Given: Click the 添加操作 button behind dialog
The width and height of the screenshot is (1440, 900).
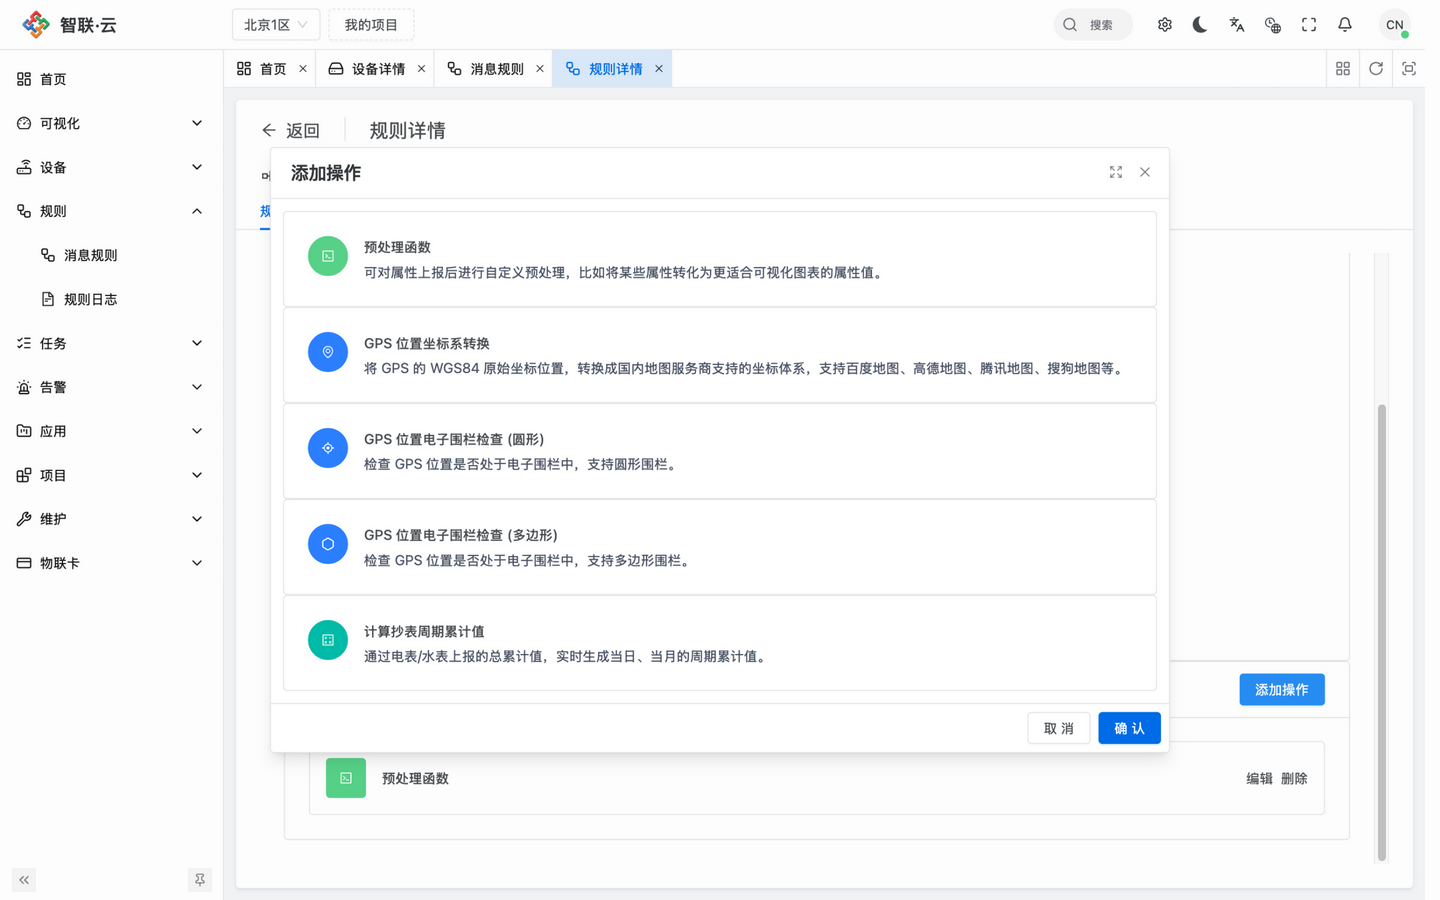Looking at the screenshot, I should tap(1282, 689).
